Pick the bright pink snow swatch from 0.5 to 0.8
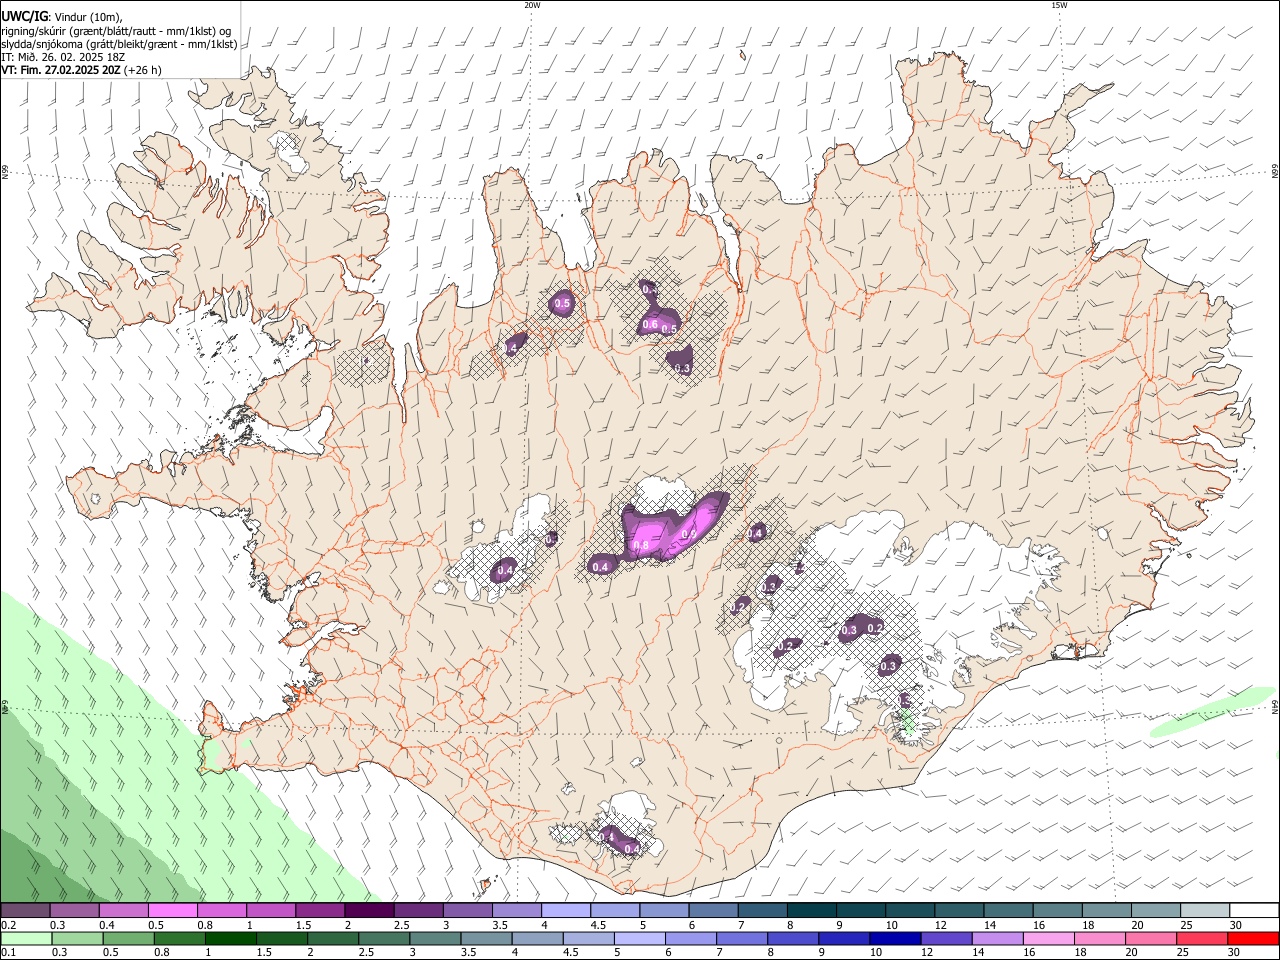Viewport: 1280px width, 960px height. click(172, 911)
